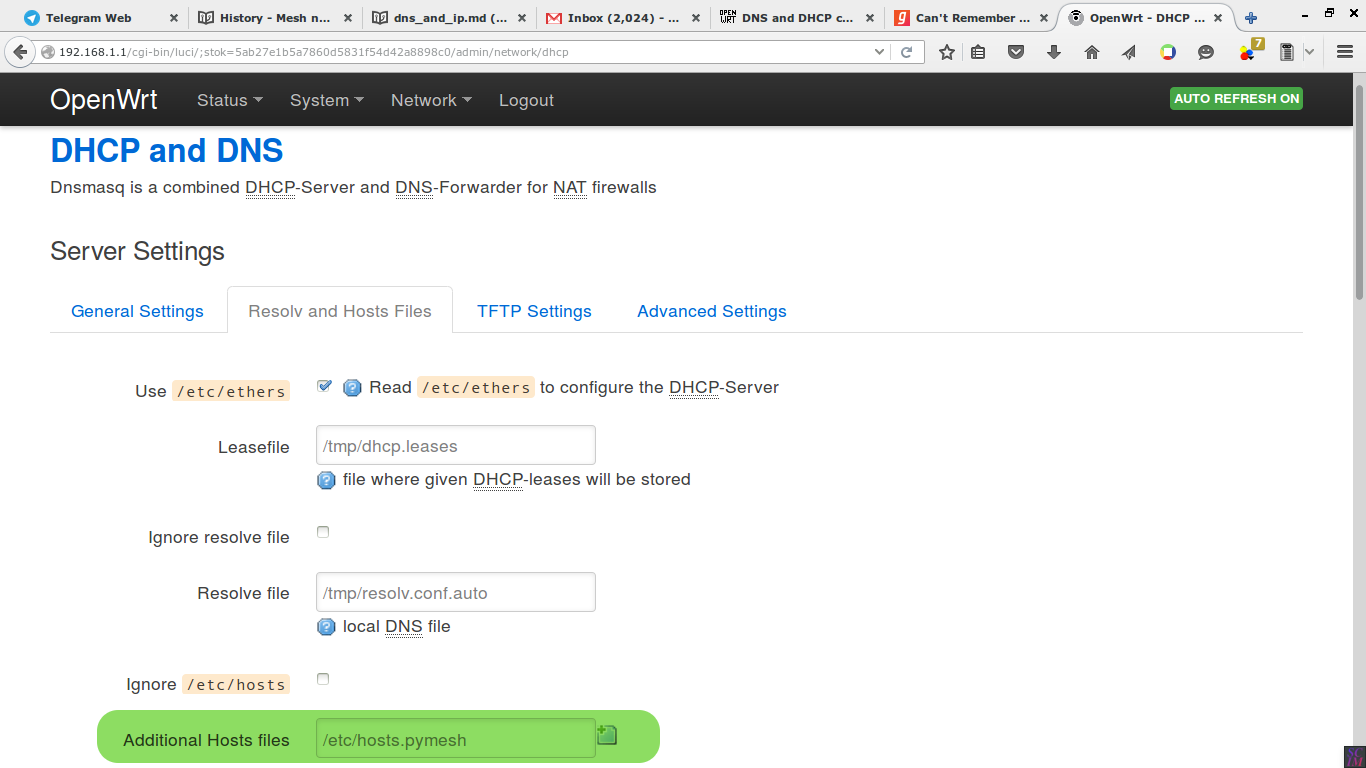Image resolution: width=1366 pixels, height=768 pixels.
Task: Open the browser downloads arrow
Action: point(1054,52)
